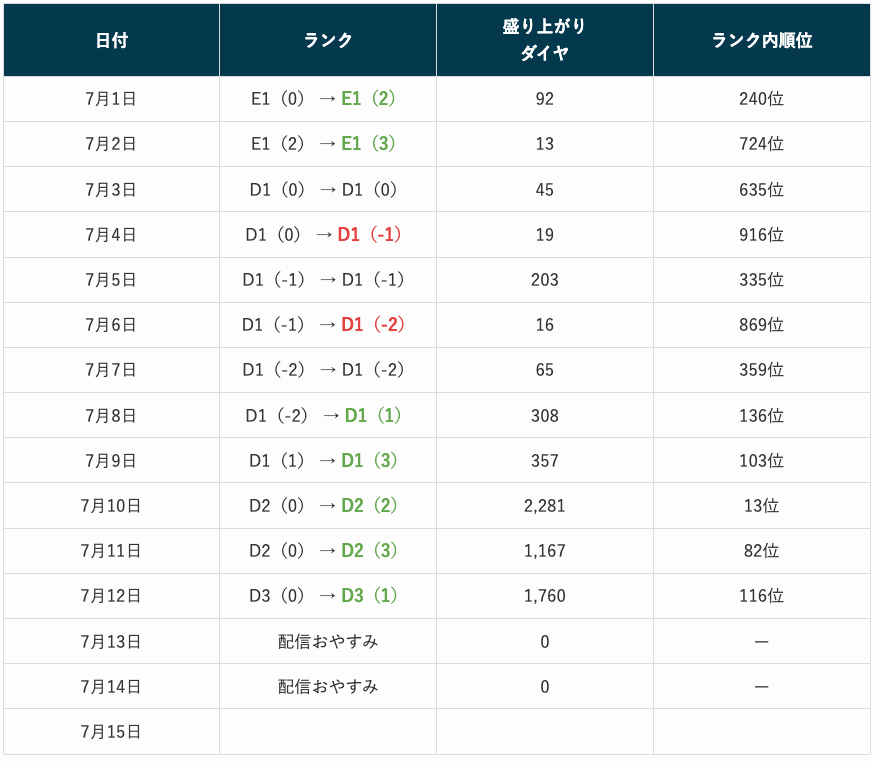Select the green D3 (1) rank text
Image resolution: width=873 pixels, height=763 pixels.
pos(368,596)
